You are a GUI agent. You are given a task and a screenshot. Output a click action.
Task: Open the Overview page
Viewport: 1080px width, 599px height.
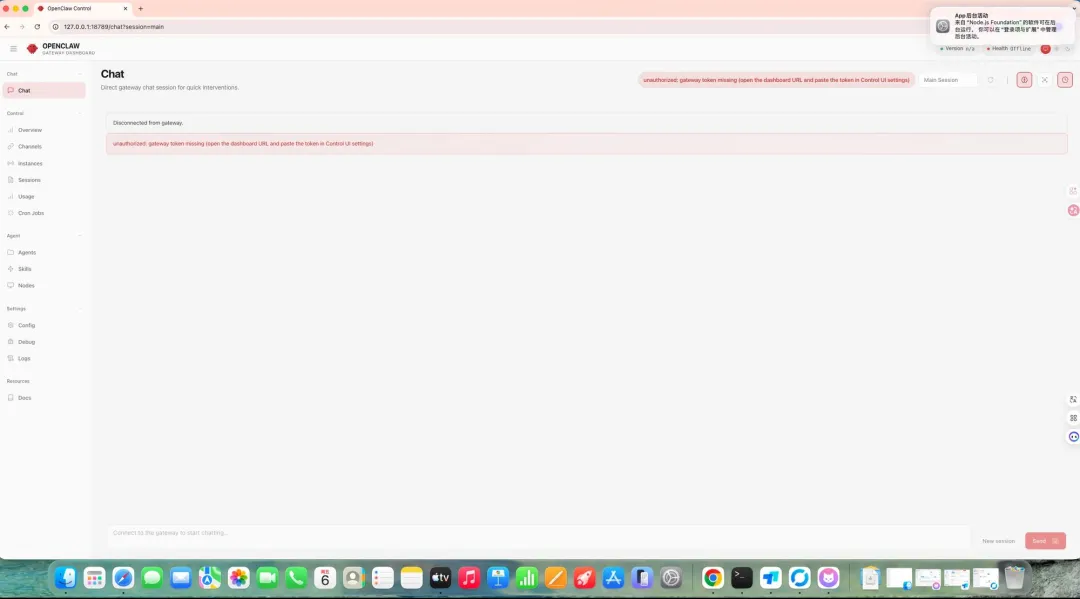[44, 130]
